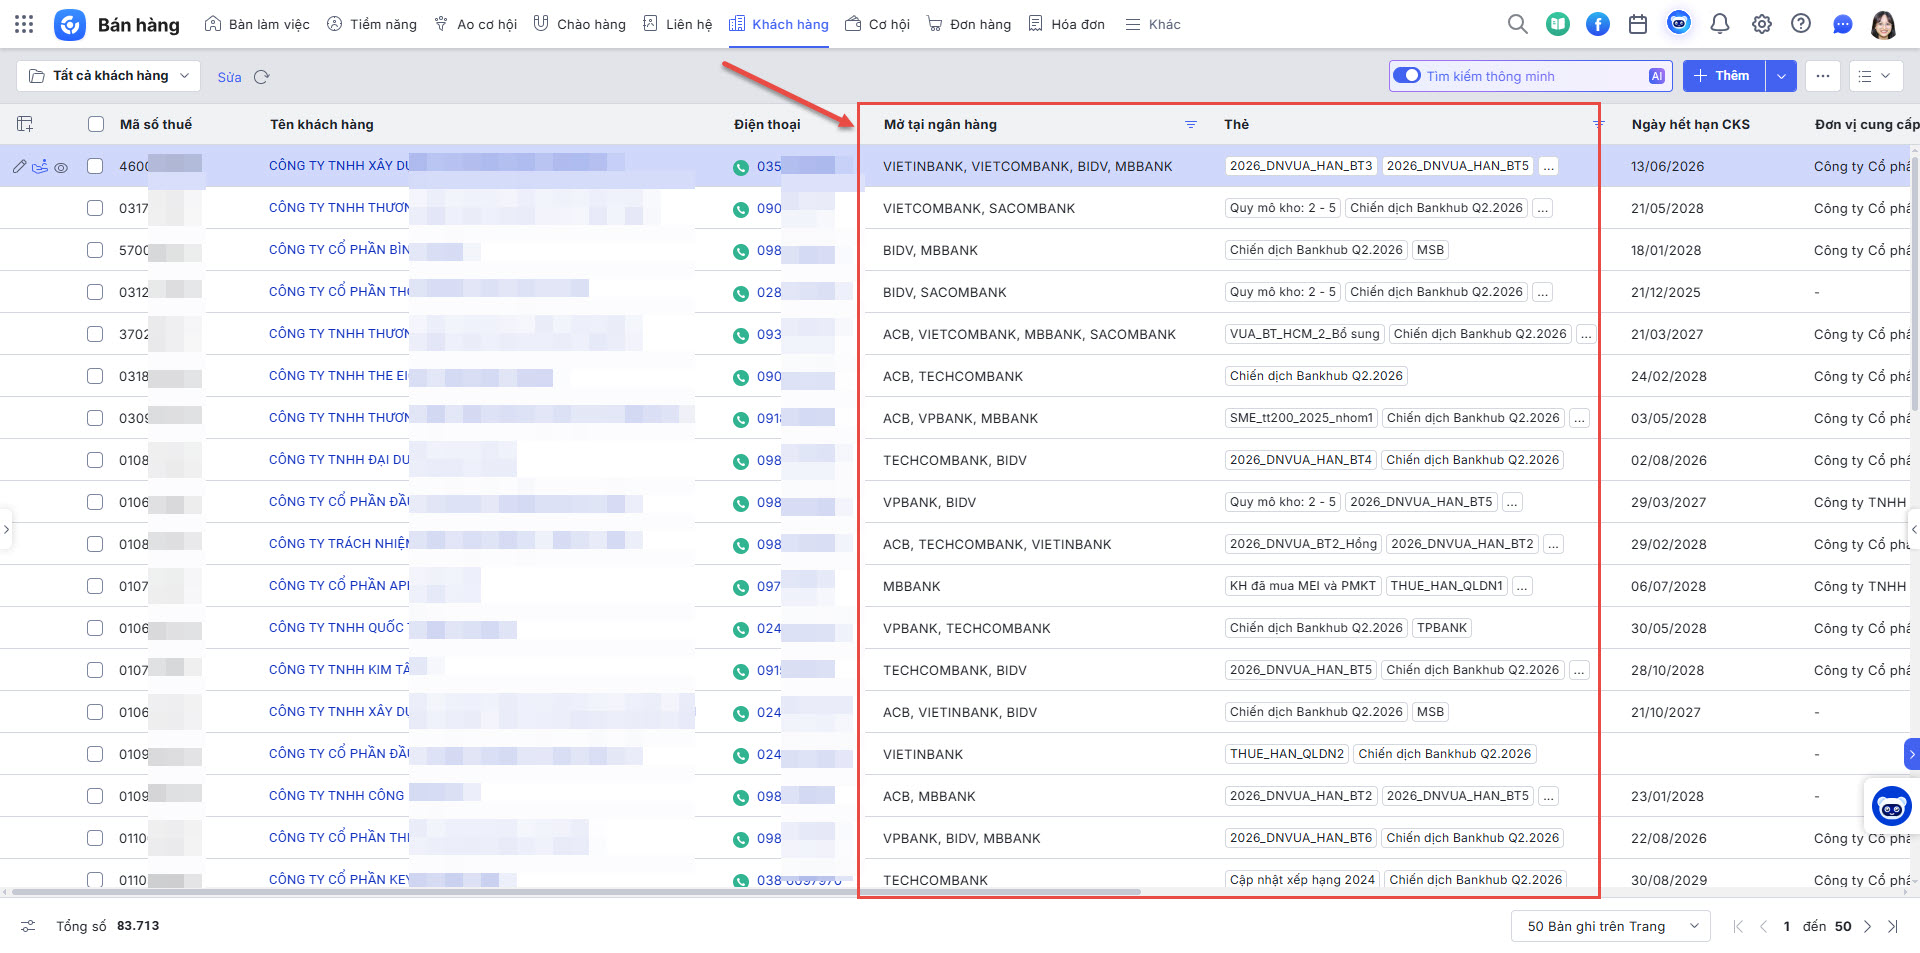Switch to the Đơn hàng tab
The image size is (1920, 953).
tap(969, 24)
